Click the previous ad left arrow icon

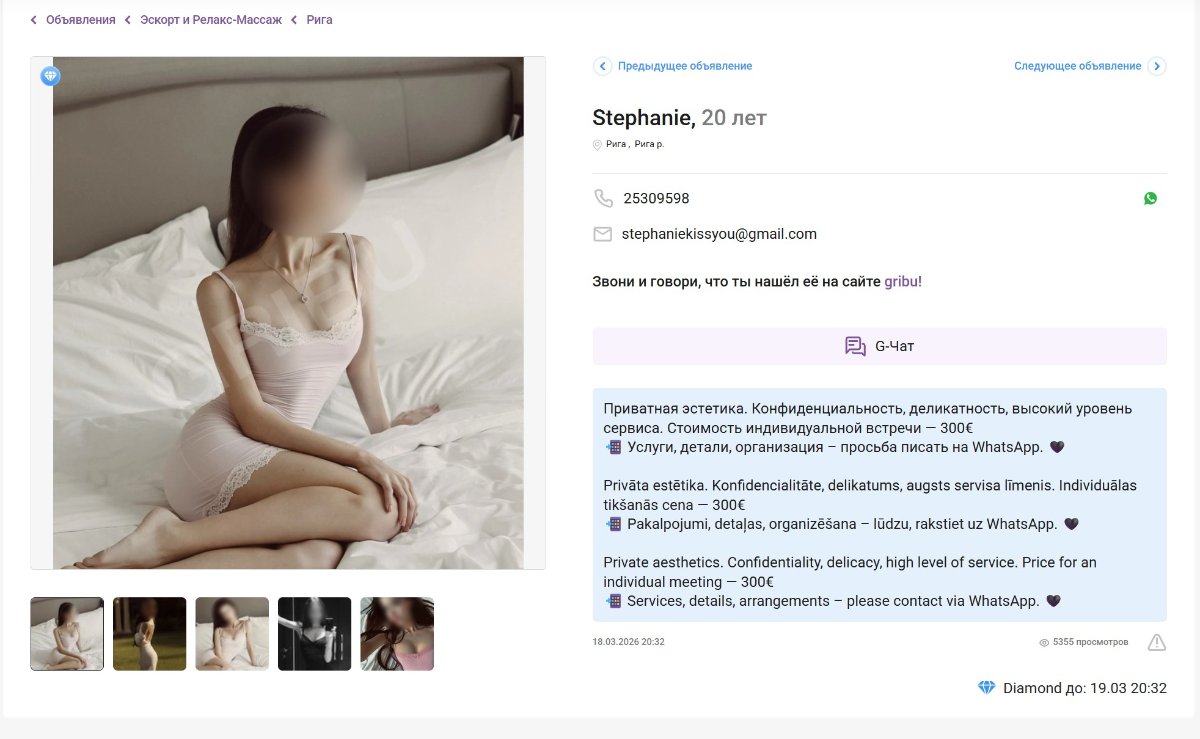pos(602,66)
